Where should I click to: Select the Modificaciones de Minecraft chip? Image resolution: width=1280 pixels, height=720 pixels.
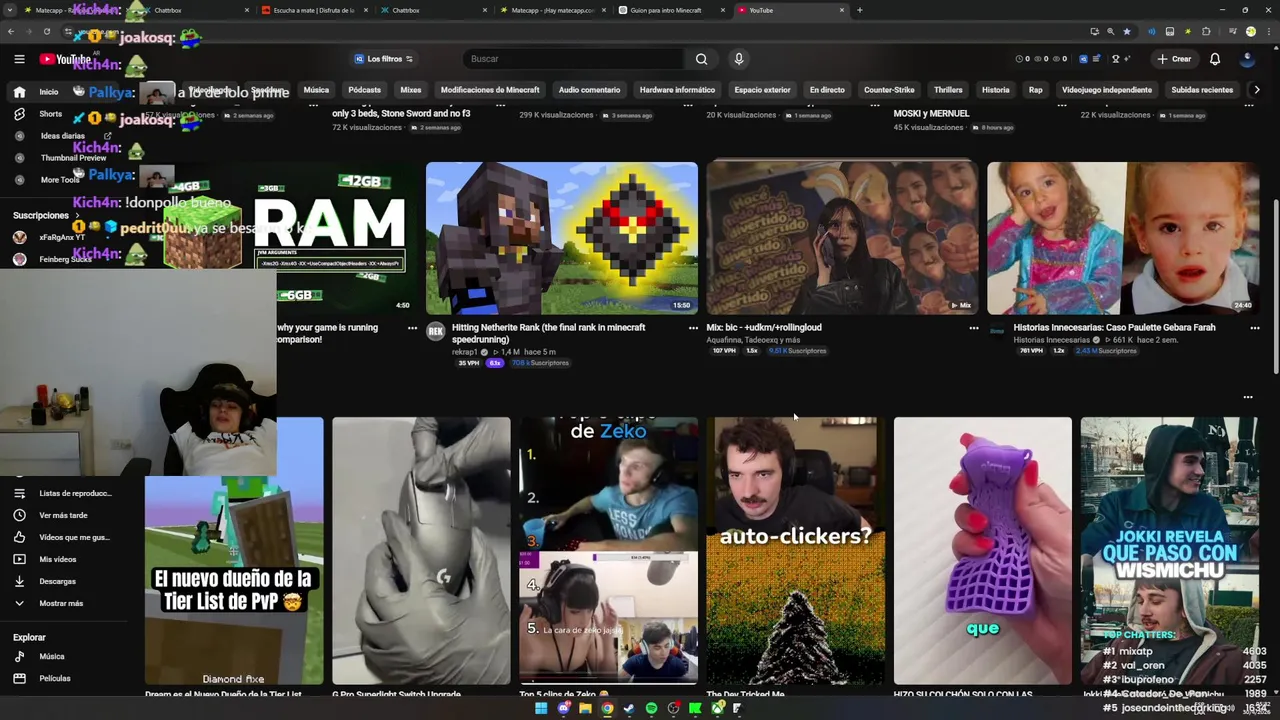click(490, 90)
